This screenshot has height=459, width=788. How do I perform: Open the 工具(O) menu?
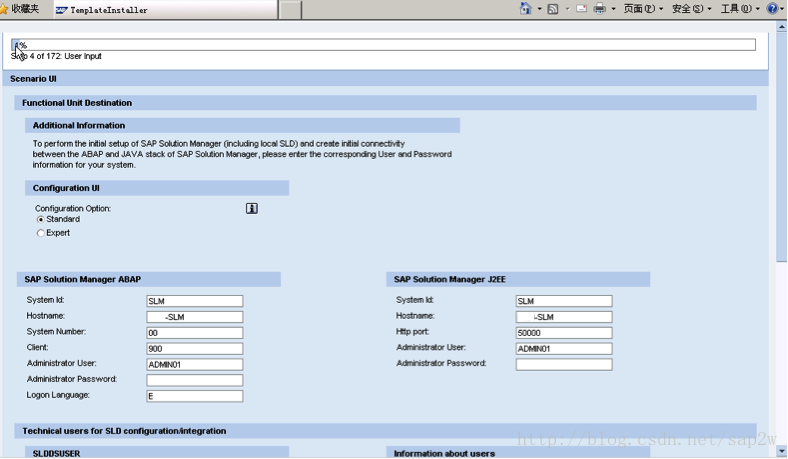coord(740,9)
